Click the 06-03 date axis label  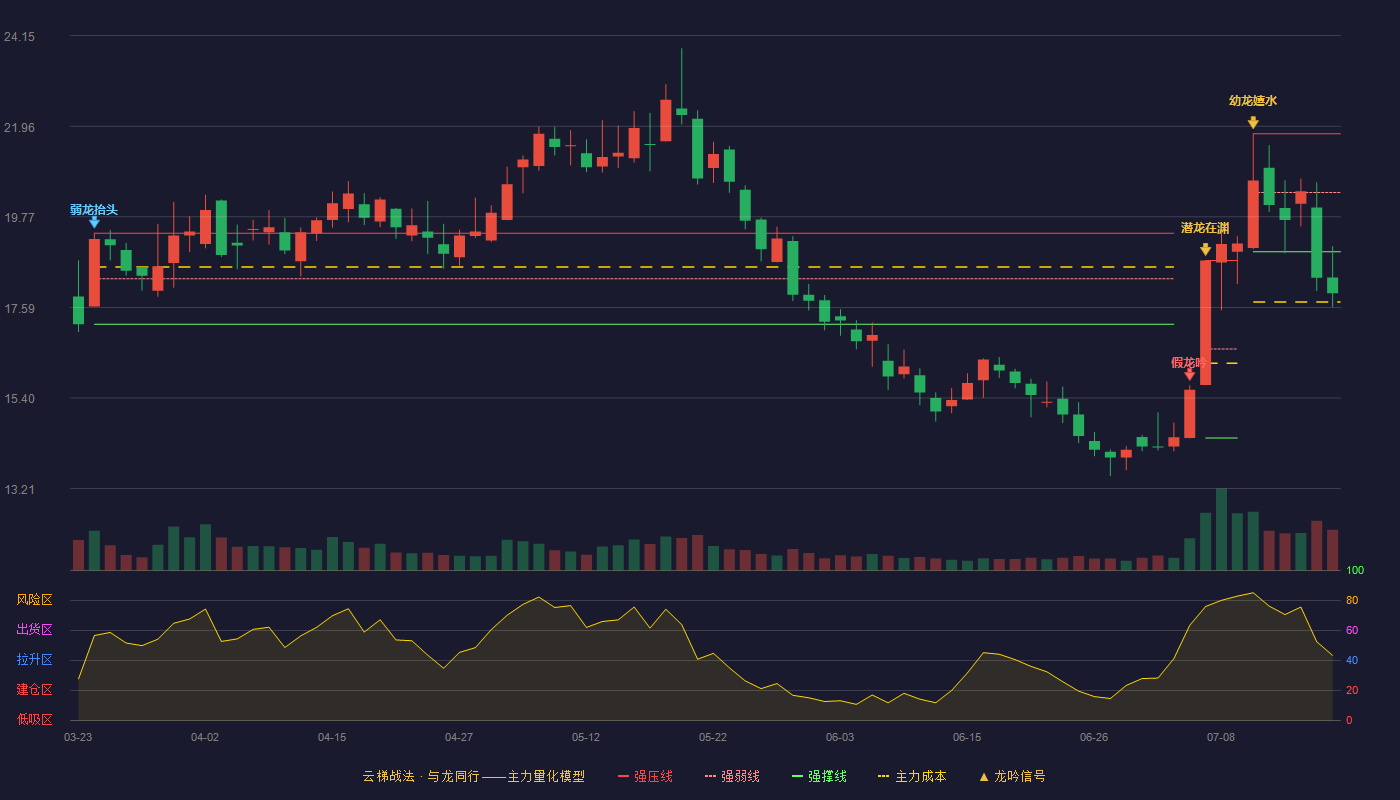(x=840, y=737)
